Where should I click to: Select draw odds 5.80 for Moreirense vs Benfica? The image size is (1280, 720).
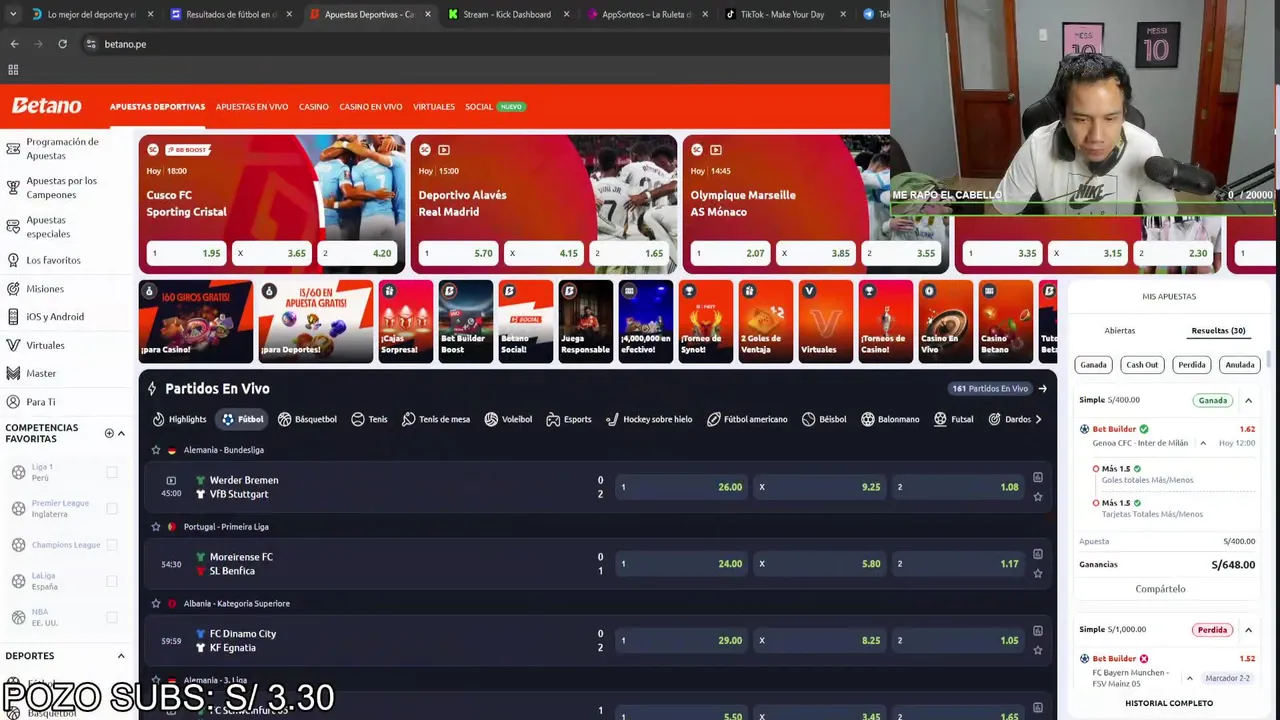(820, 564)
